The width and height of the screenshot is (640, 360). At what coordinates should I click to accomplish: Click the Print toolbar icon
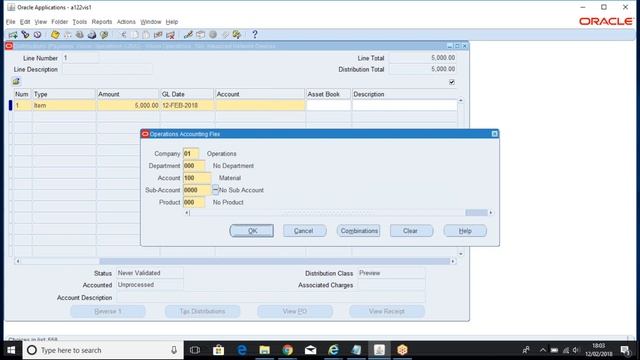[x=92, y=35]
